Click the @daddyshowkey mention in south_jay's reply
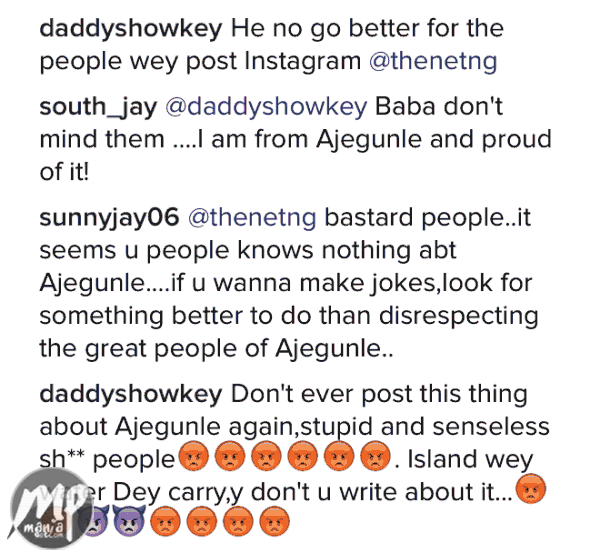 [266, 107]
